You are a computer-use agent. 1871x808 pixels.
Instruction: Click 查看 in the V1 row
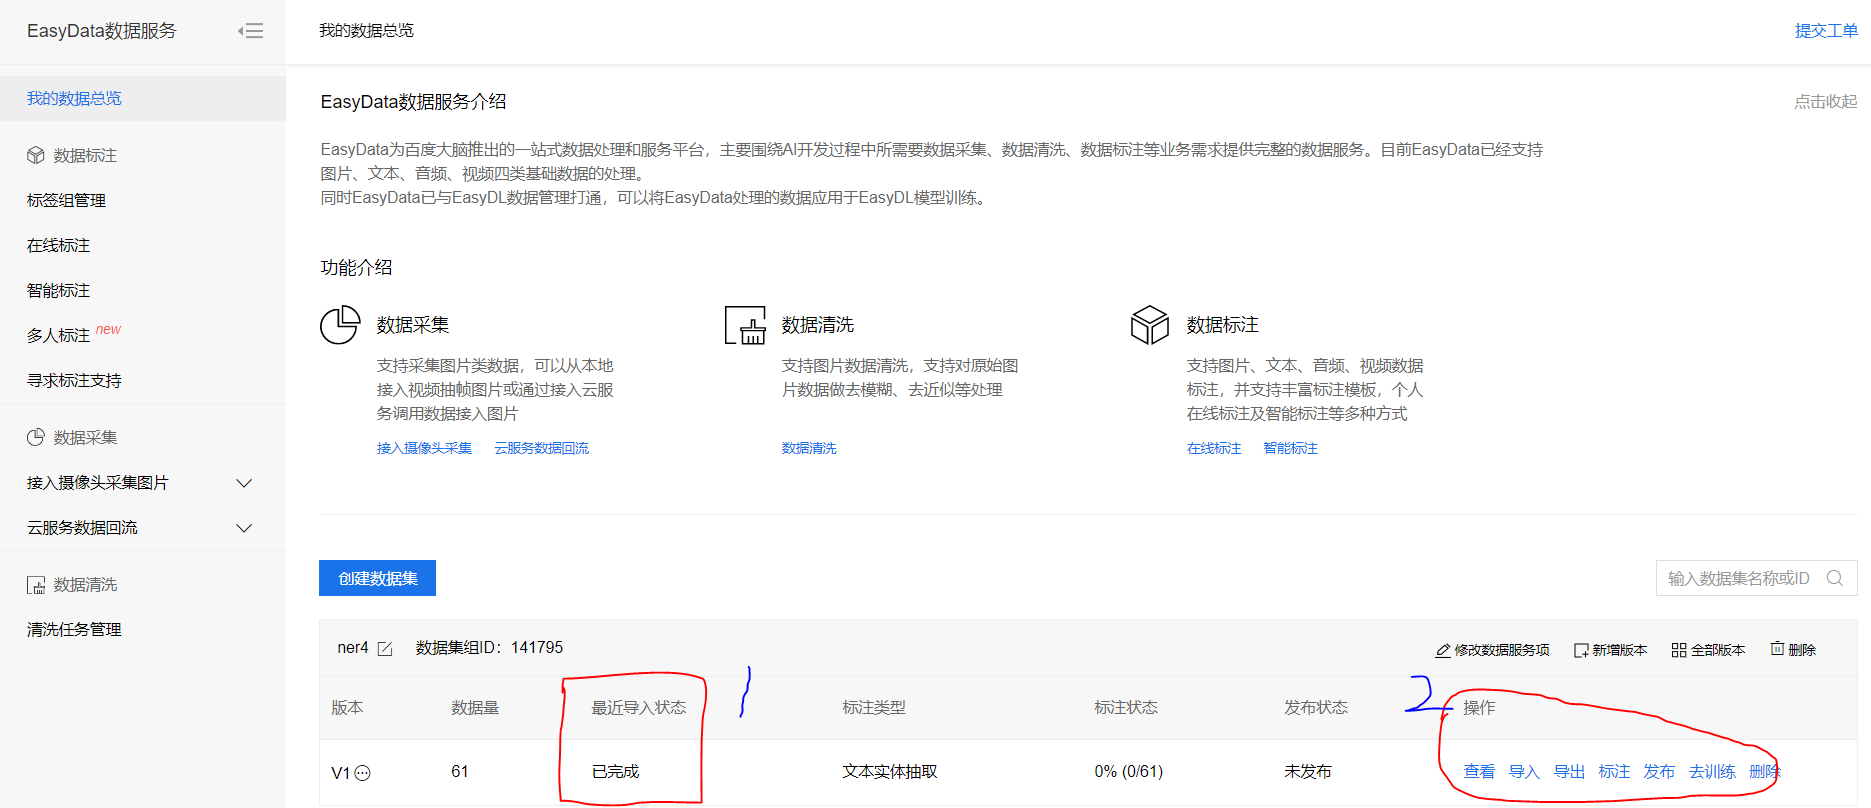tap(1479, 772)
